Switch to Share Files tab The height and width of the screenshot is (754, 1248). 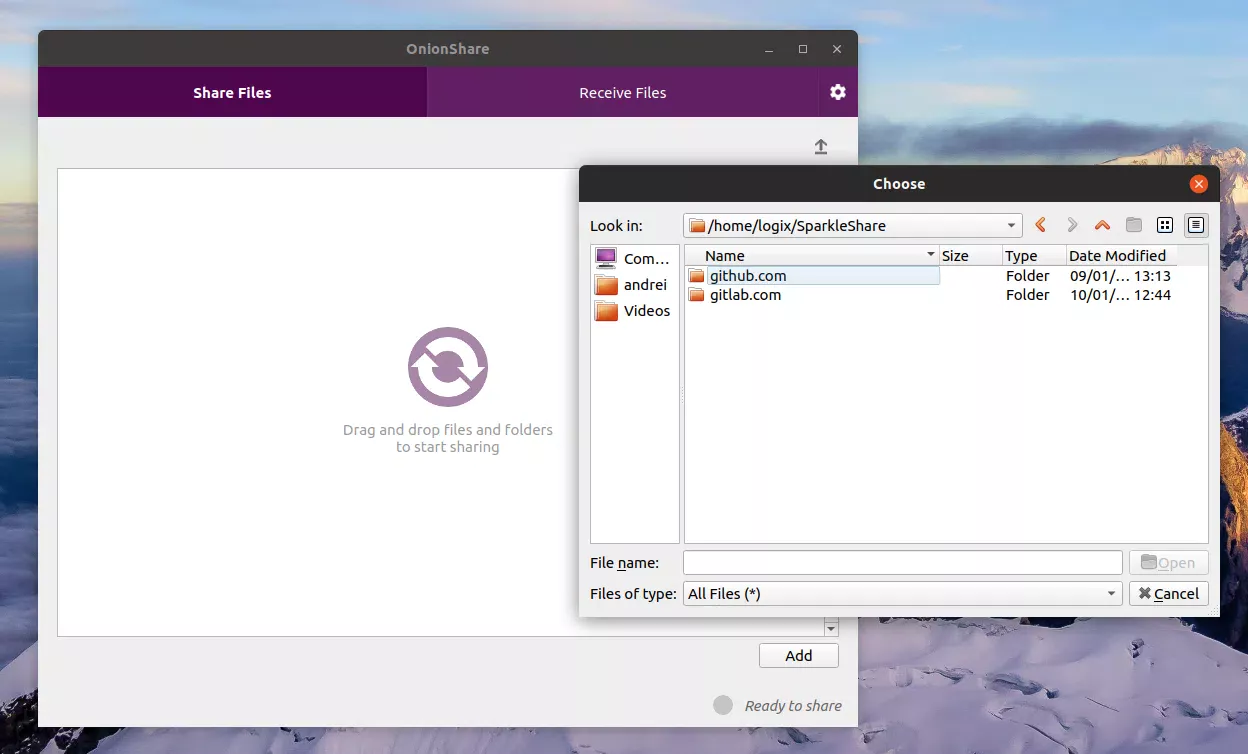232,92
